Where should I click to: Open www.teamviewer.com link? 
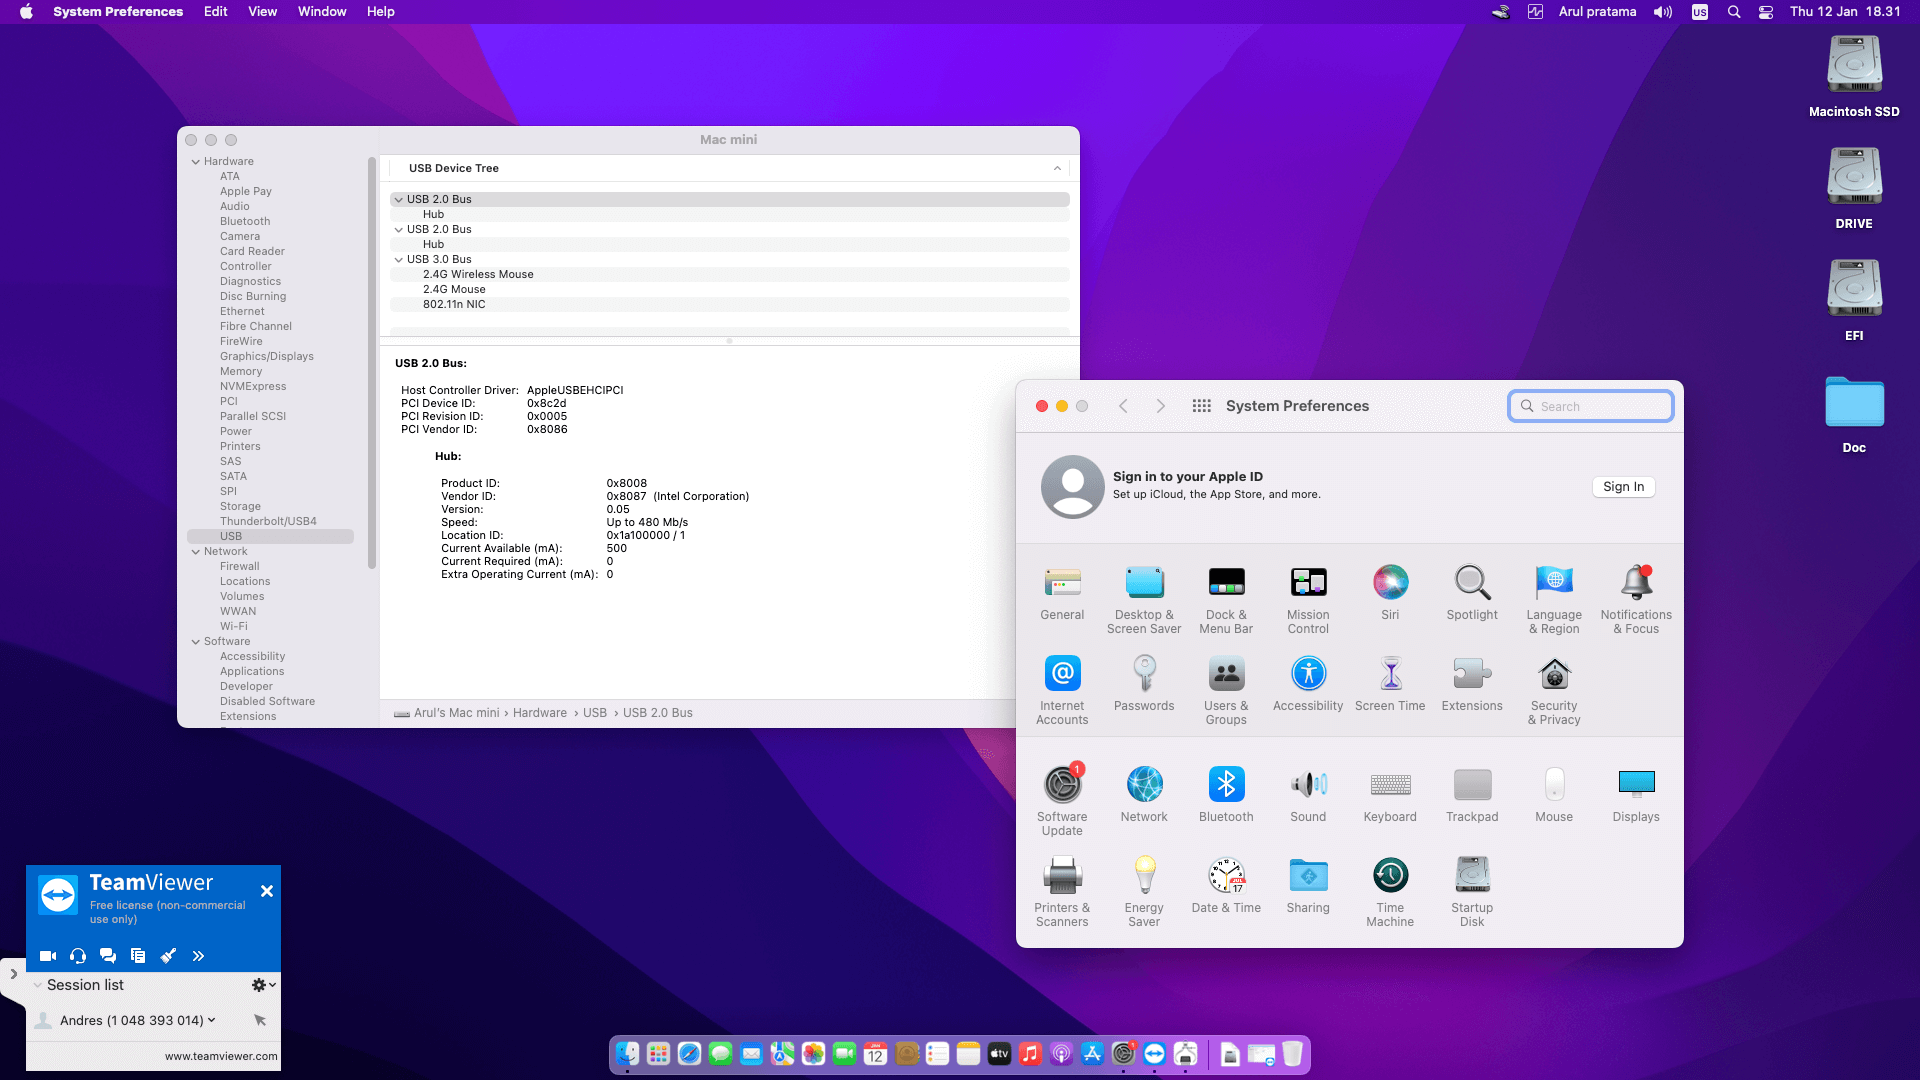point(221,1056)
